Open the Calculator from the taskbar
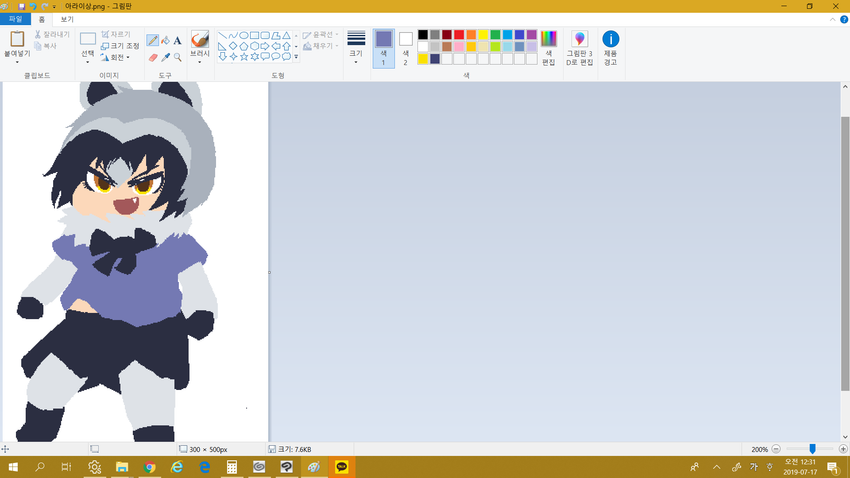This screenshot has height=478, width=850. [x=231, y=467]
